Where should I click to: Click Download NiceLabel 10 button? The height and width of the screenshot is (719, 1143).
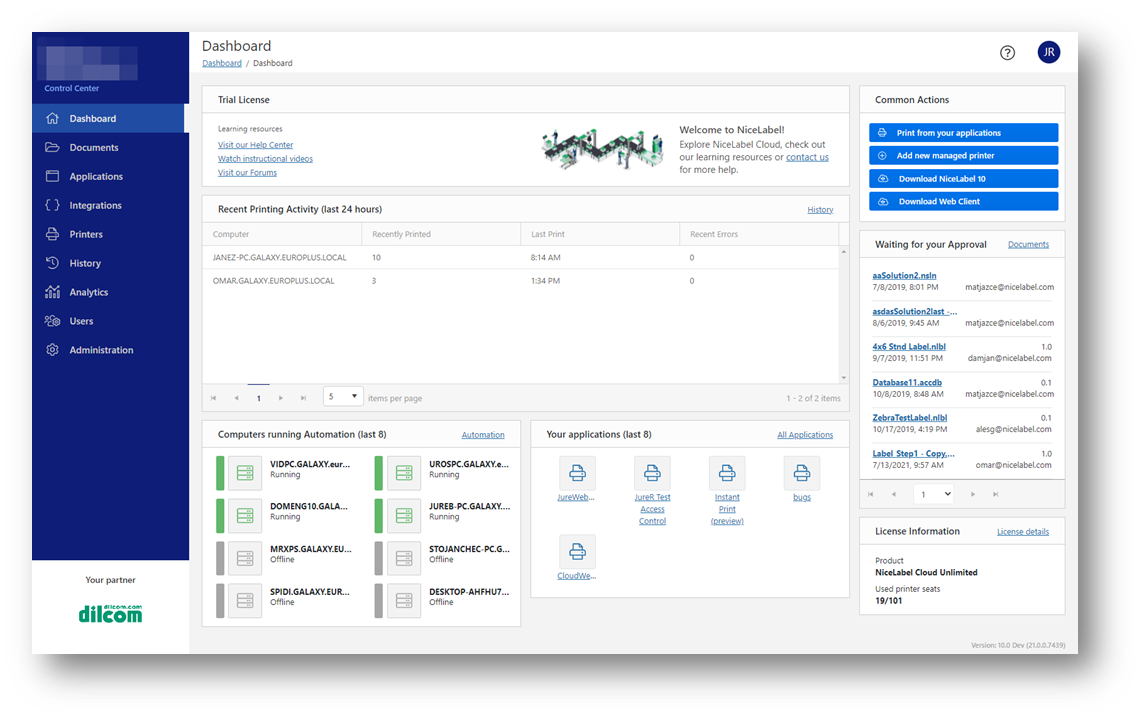[963, 179]
